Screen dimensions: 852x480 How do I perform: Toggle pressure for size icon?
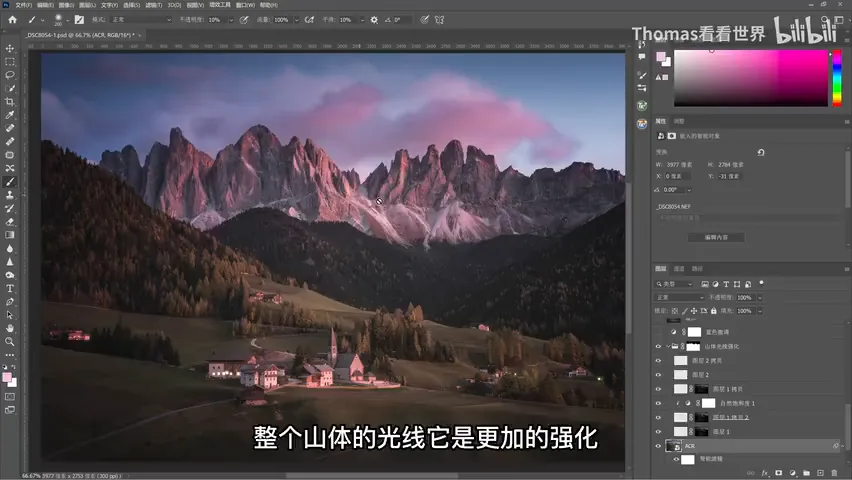pos(424,20)
